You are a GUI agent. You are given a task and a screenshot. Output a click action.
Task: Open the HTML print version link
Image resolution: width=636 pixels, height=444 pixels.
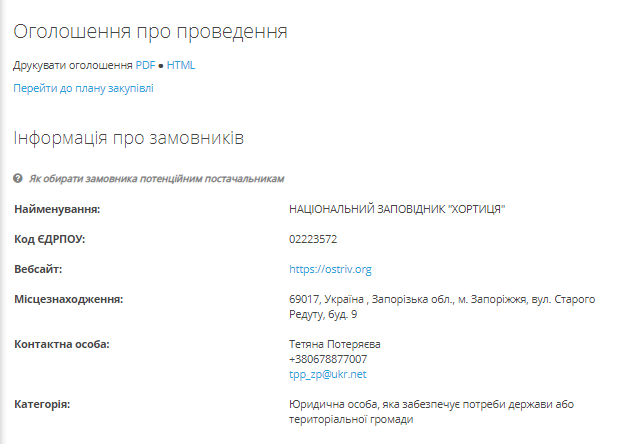[181, 65]
